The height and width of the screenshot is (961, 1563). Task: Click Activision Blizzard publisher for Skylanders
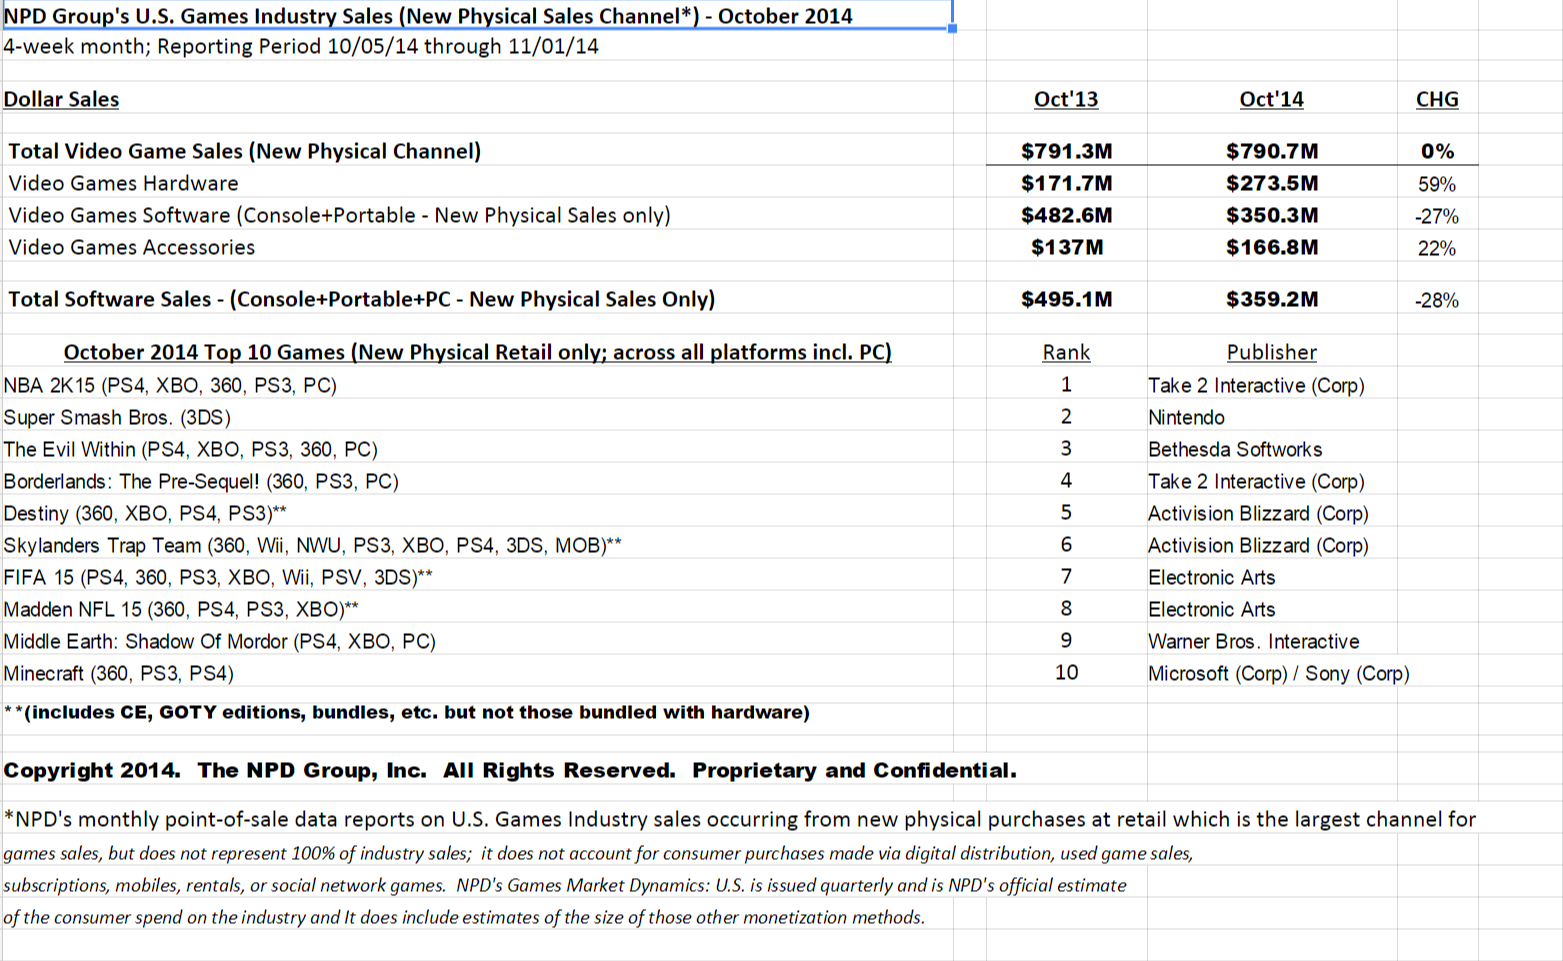[x=1258, y=545]
